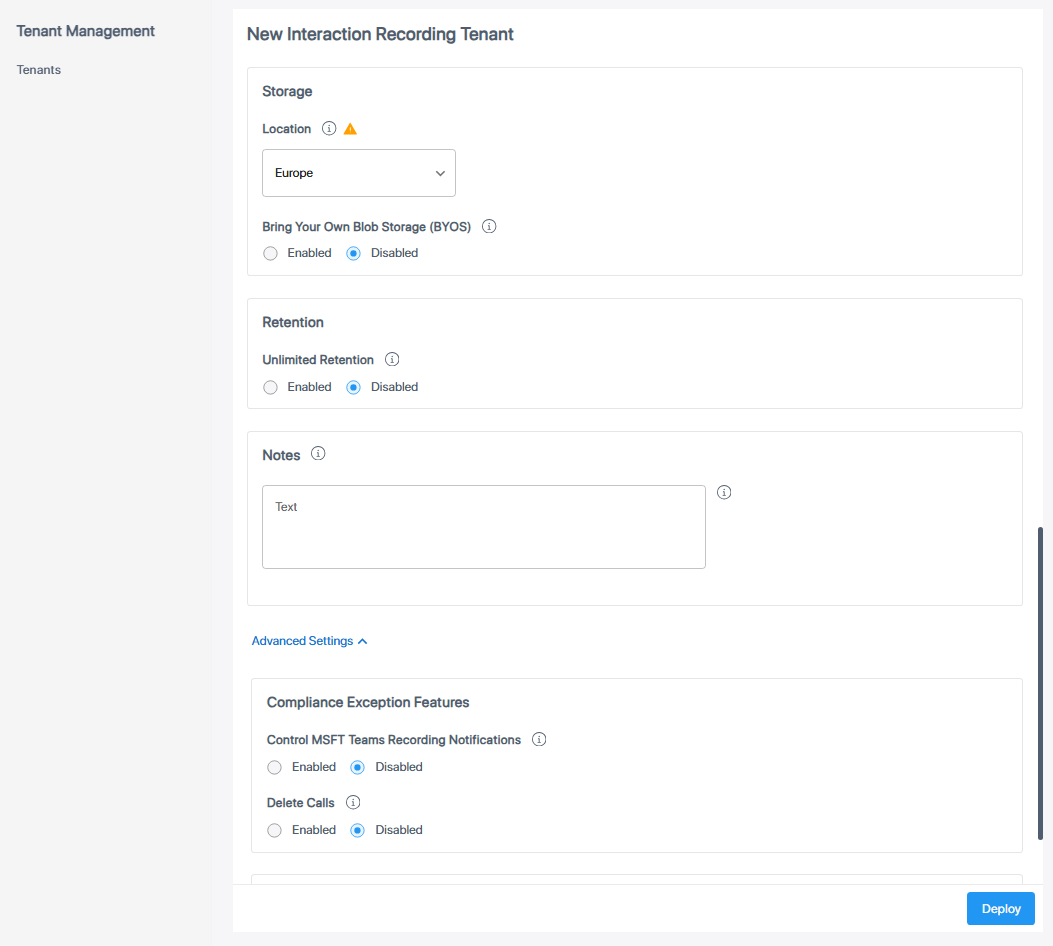Click the Delete Calls info icon
The width and height of the screenshot is (1053, 946).
[353, 802]
